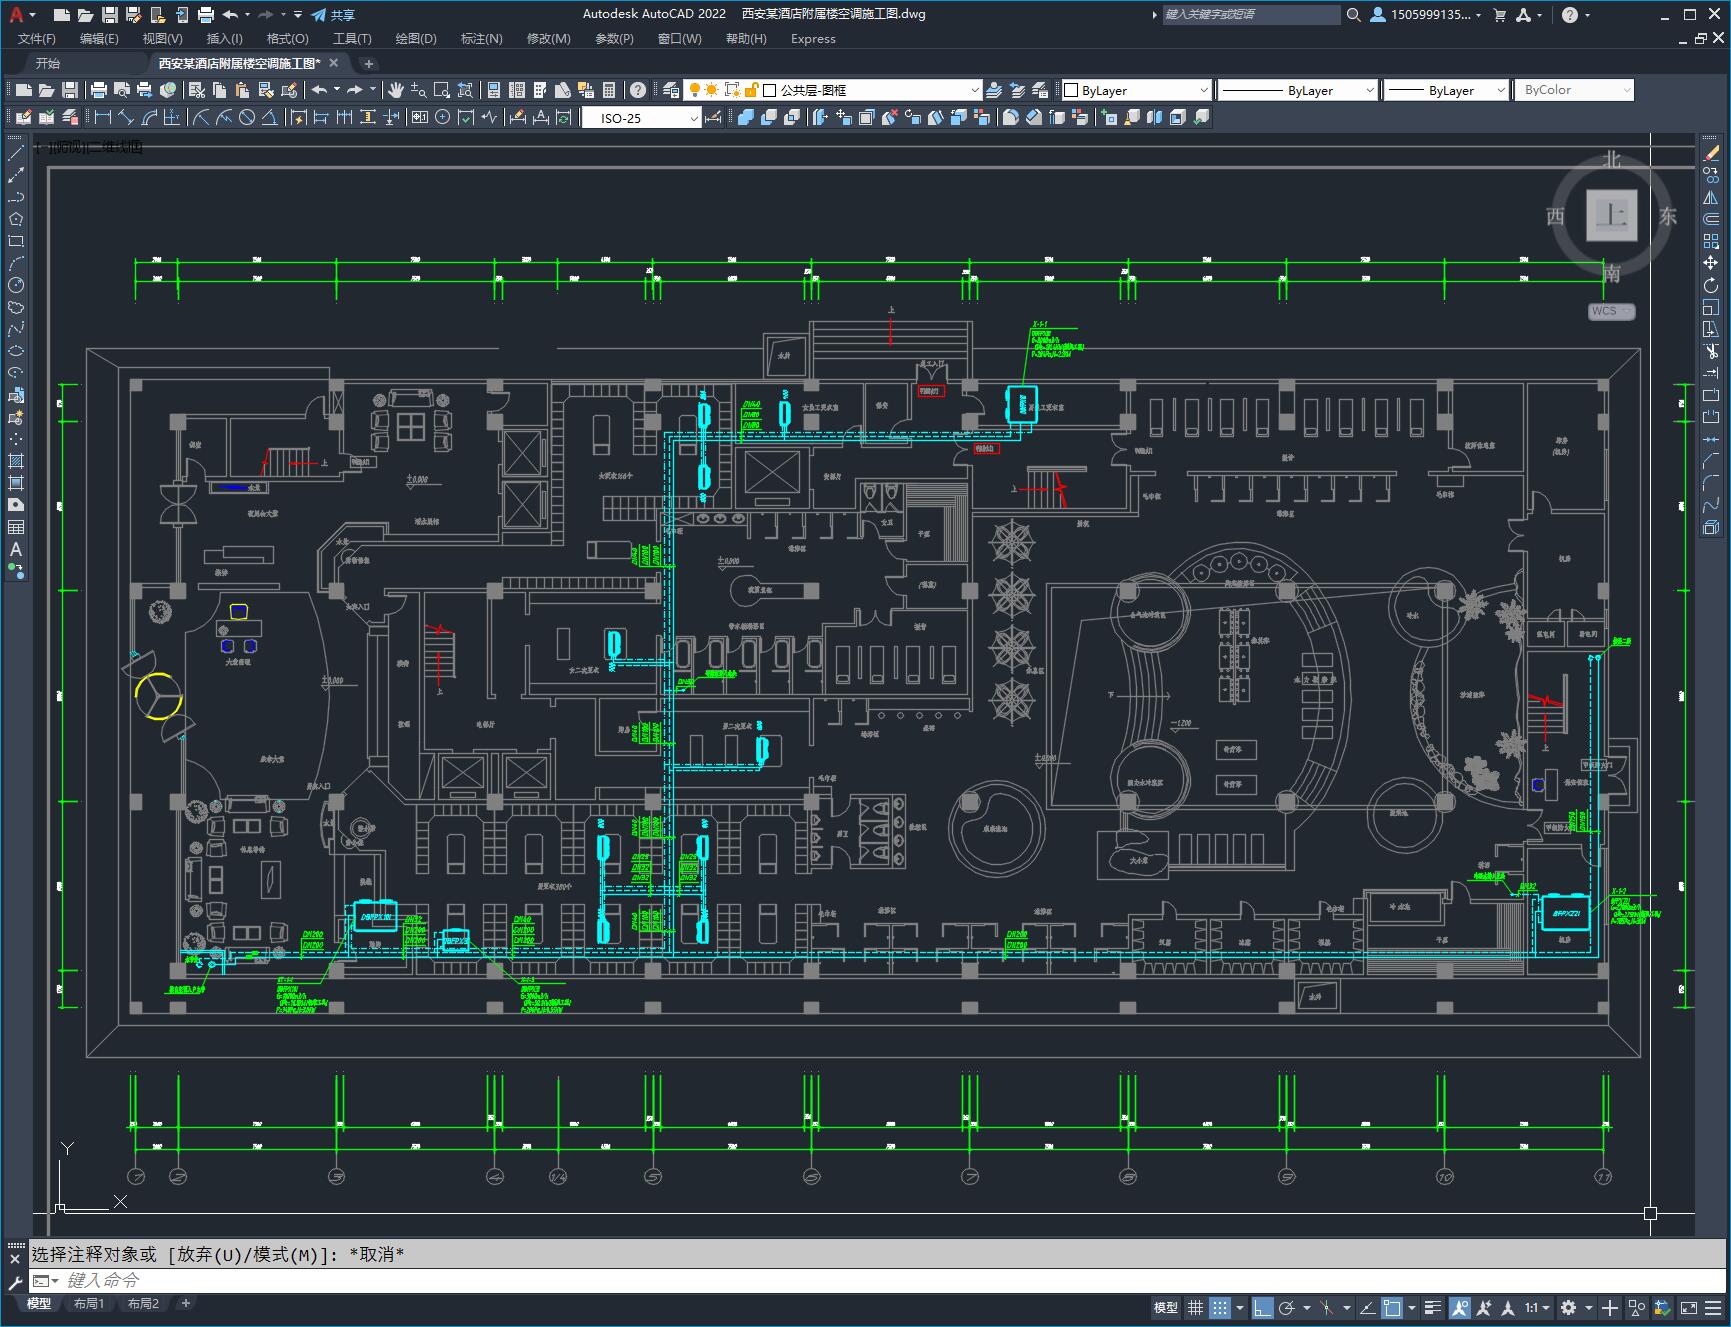Click the Pan hand icon
Screen dimensions: 1731x1327
(x=396, y=90)
